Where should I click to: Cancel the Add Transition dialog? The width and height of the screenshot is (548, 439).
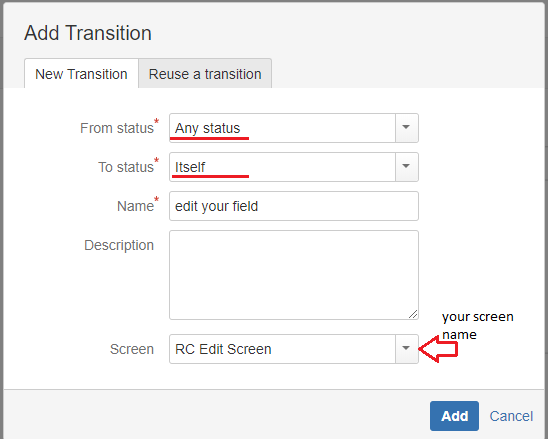click(x=511, y=416)
